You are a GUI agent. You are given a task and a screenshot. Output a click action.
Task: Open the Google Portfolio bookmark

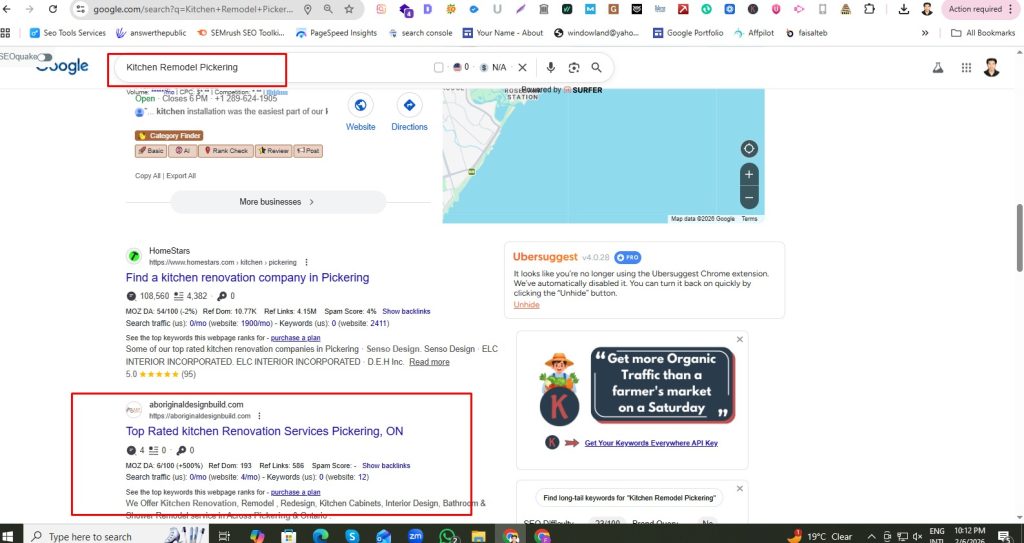tap(688, 33)
